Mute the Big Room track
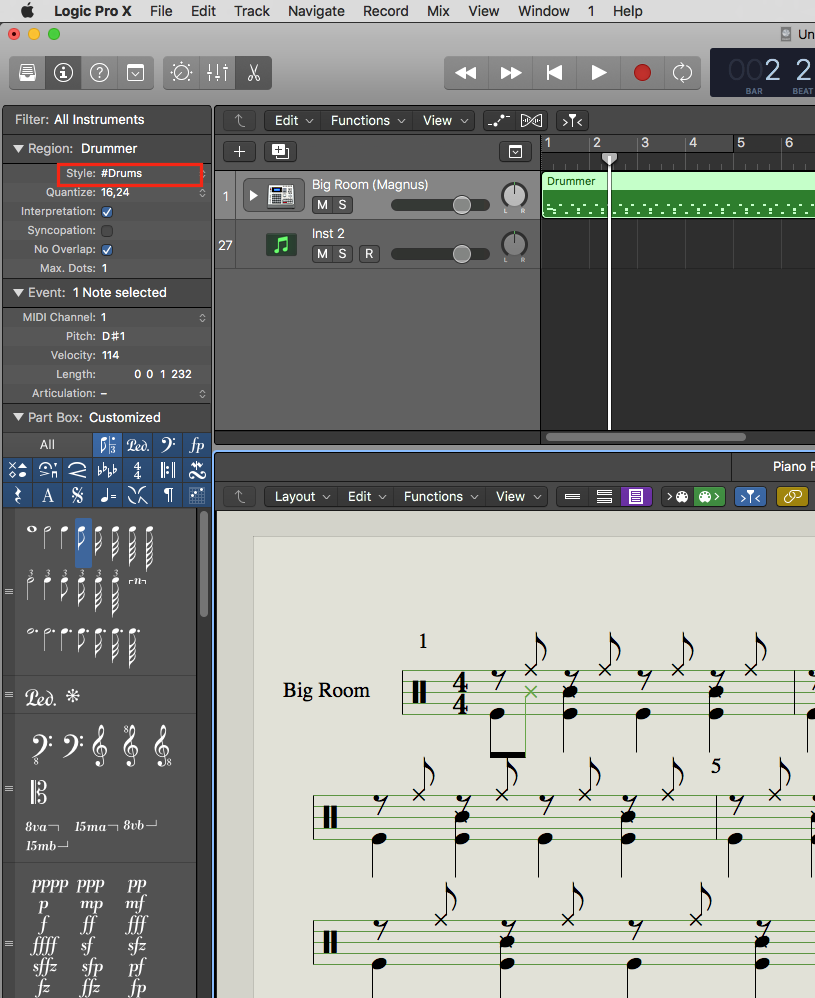This screenshot has width=815, height=998. coord(322,205)
